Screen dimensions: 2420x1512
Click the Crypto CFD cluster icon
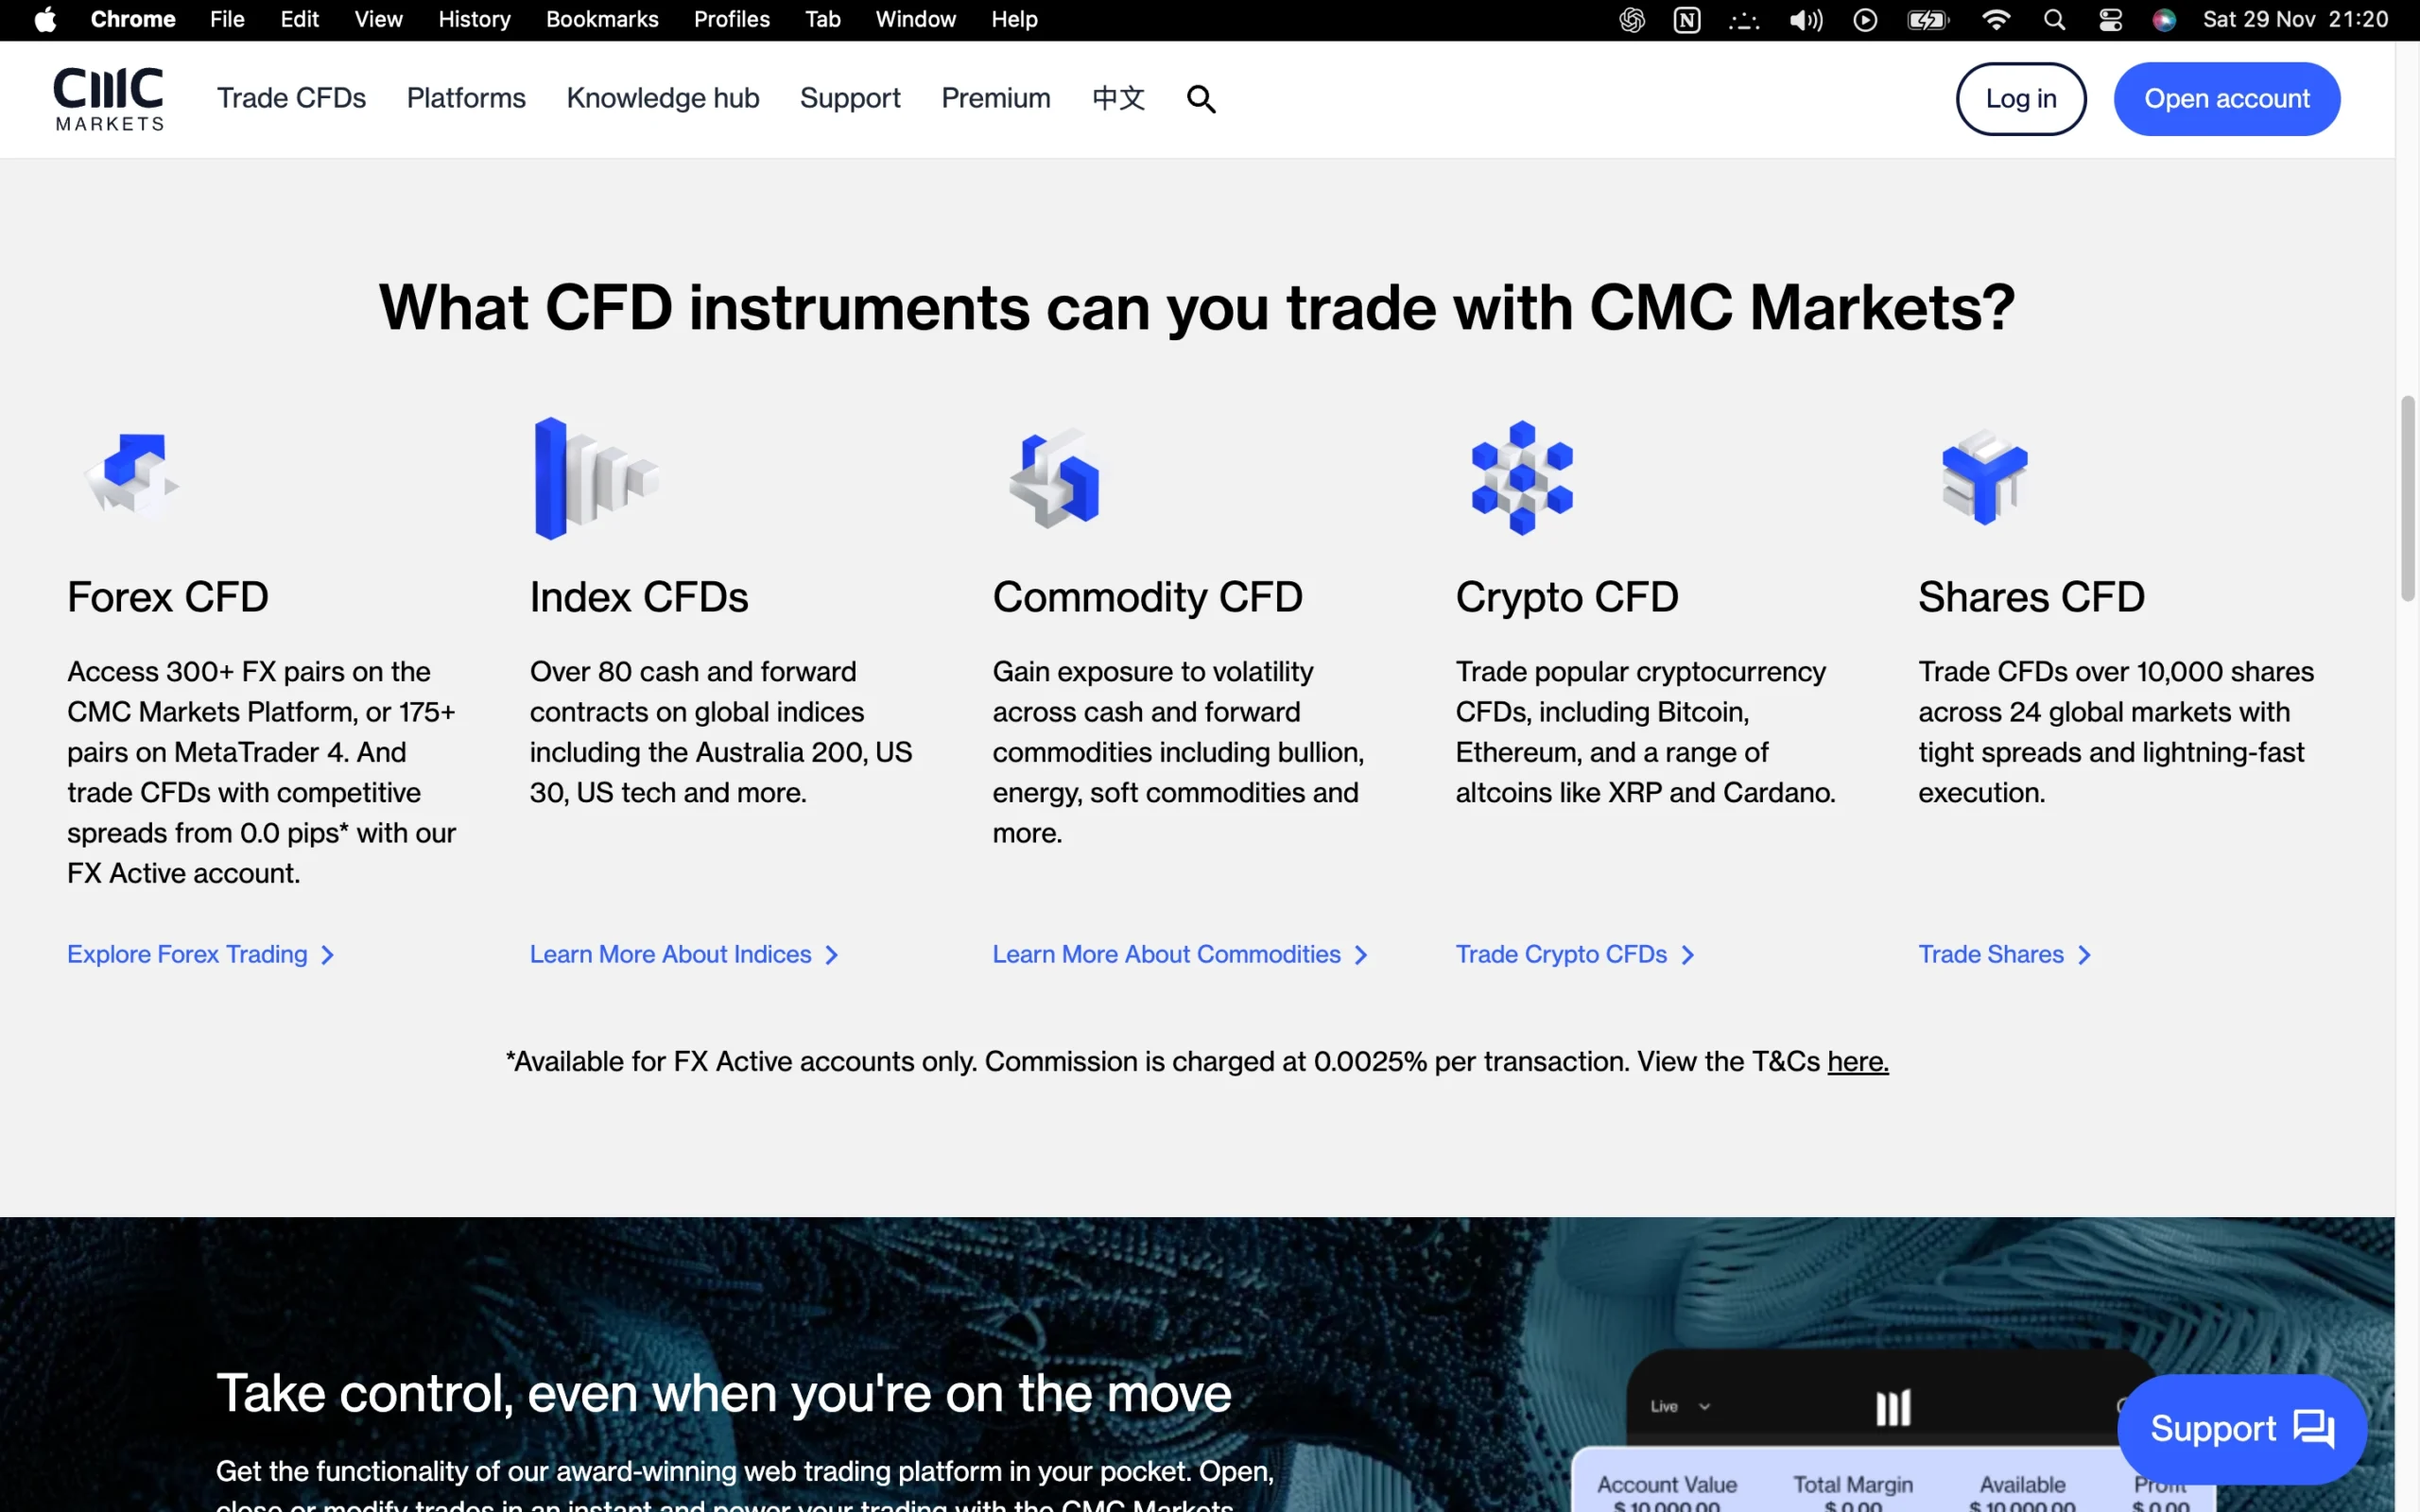[x=1519, y=477]
